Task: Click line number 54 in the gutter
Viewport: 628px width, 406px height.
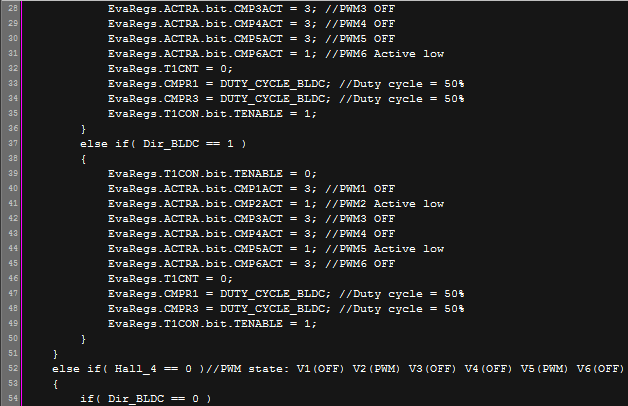Action: point(15,398)
